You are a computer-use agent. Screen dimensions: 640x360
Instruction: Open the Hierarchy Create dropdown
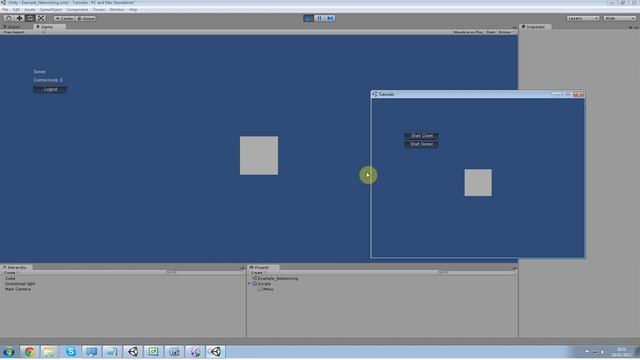(11, 272)
